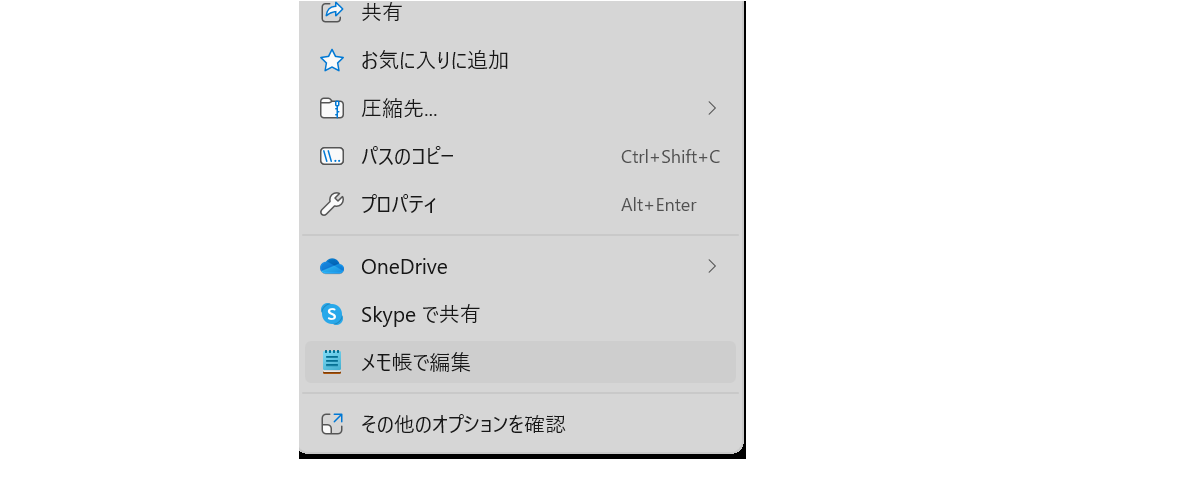This screenshot has width=1200, height=500.
Task: Select the 共有 menu label
Action: [381, 12]
